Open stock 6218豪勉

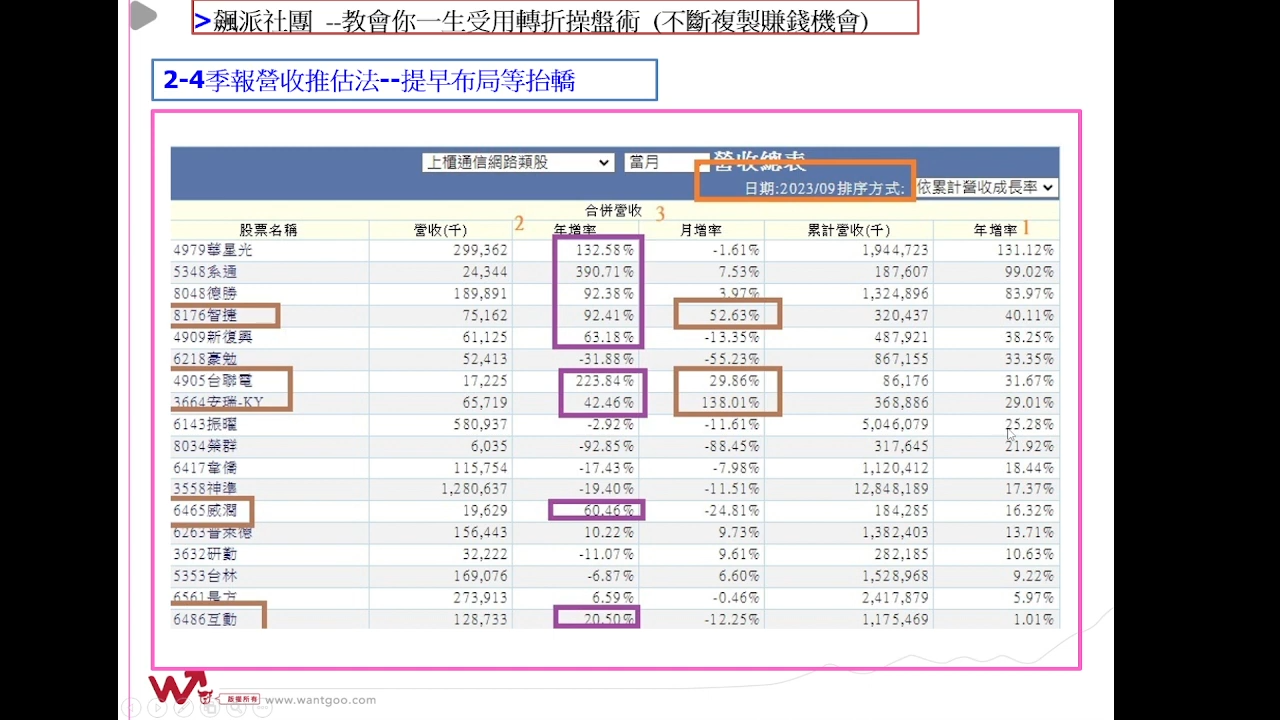click(x=205, y=359)
